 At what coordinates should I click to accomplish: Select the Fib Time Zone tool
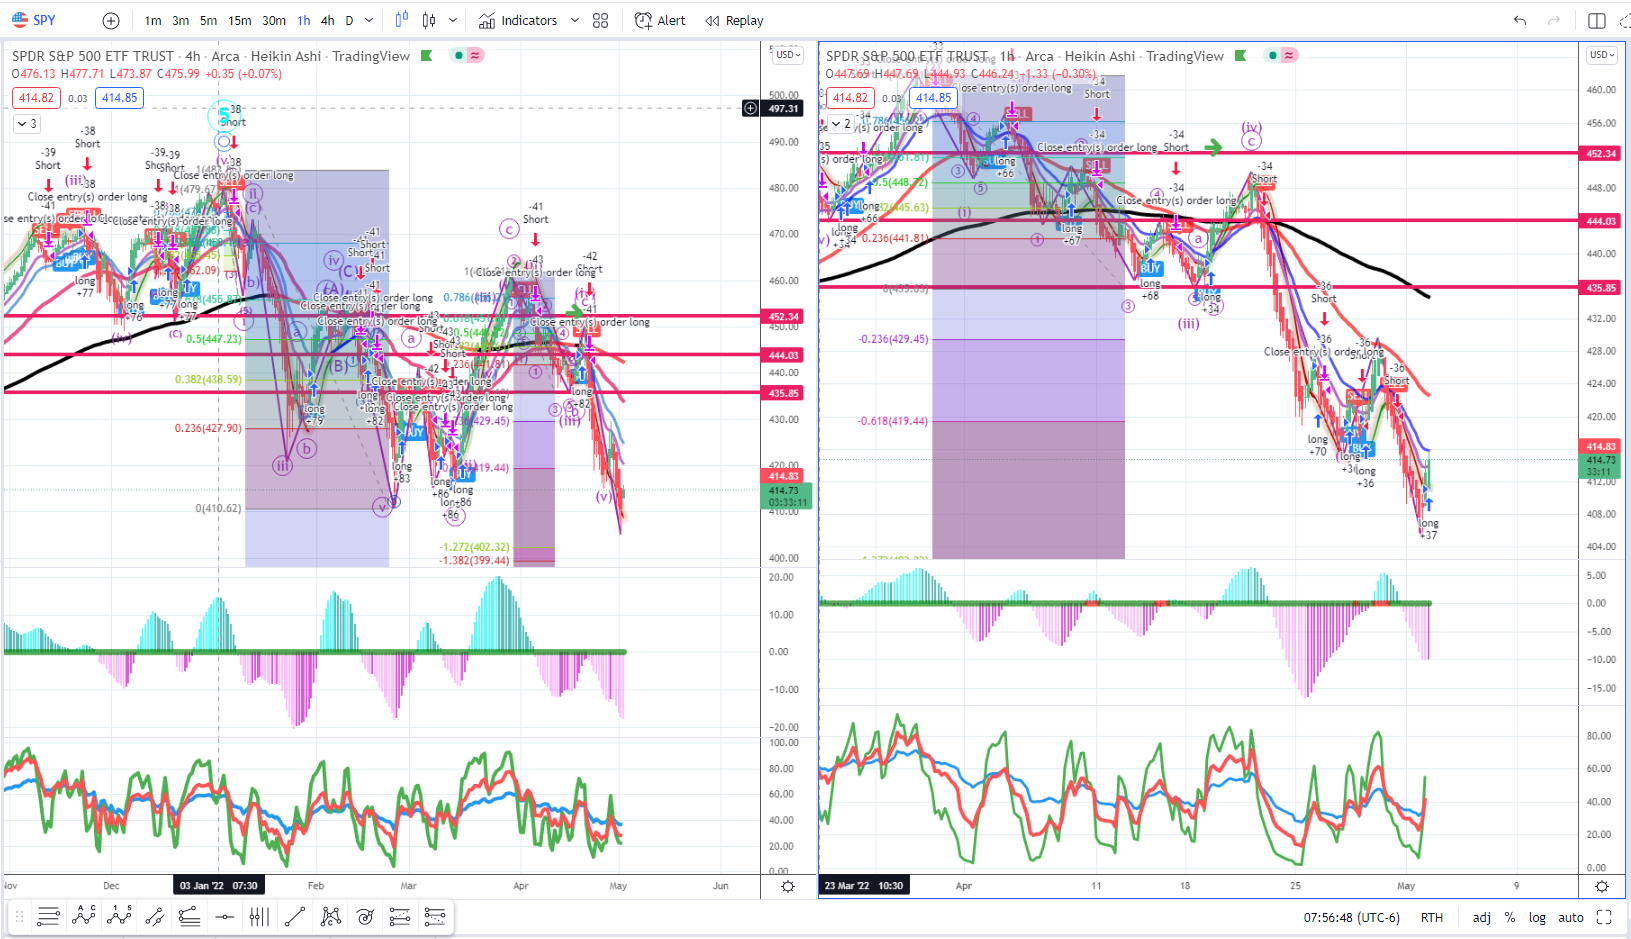(x=259, y=916)
